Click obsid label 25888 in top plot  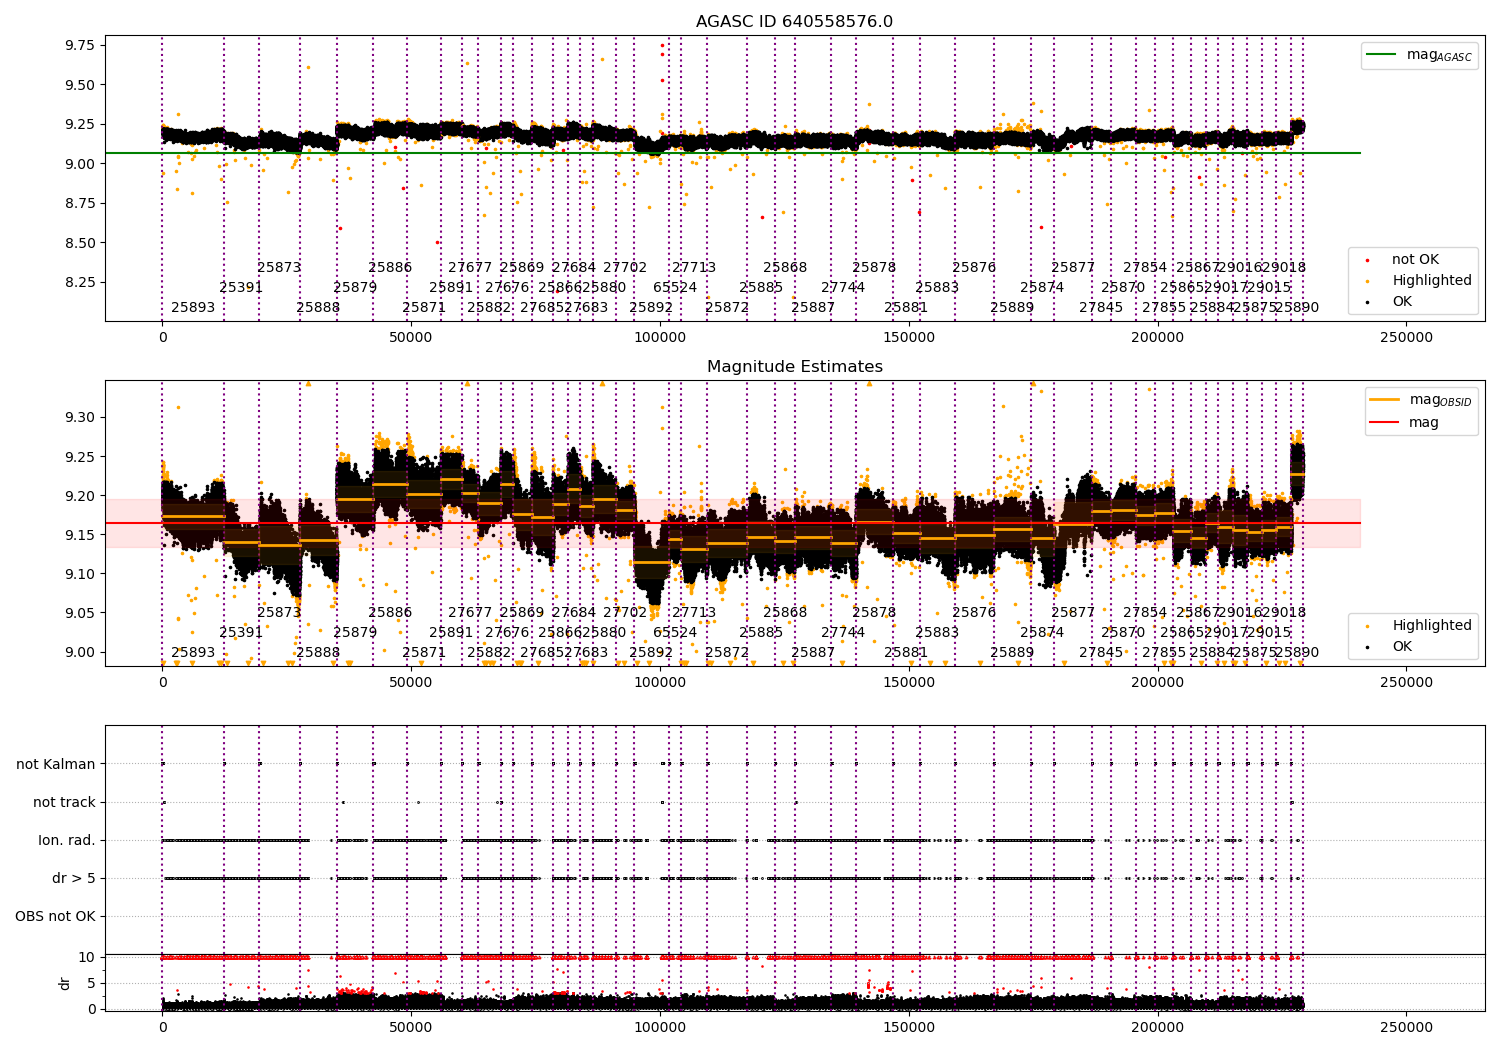tap(318, 307)
